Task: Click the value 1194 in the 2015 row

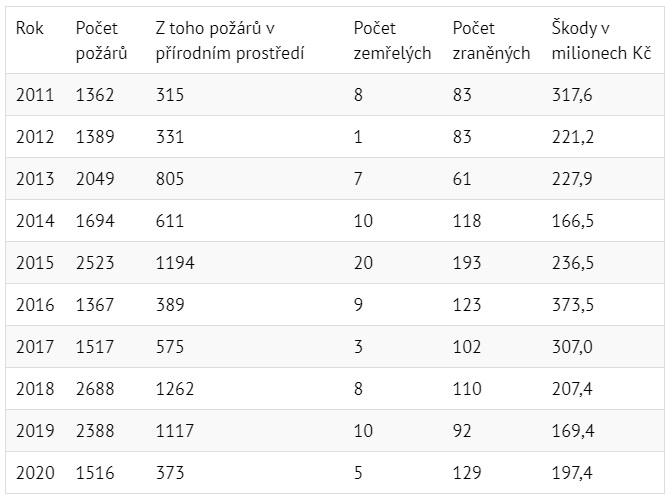Action: coord(175,262)
